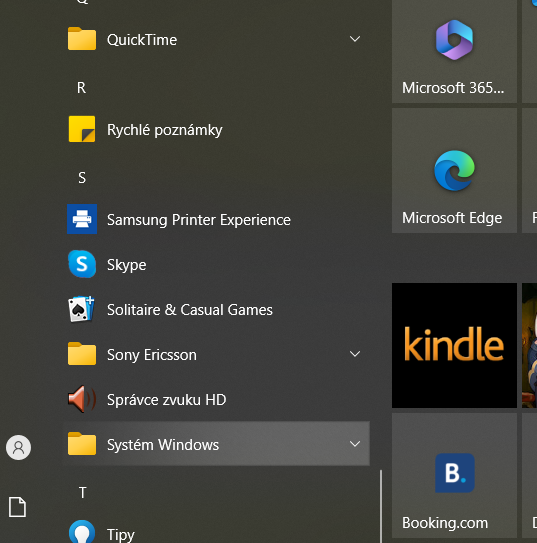
Task: Expand the QuickTime folder chevron
Action: 355,39
